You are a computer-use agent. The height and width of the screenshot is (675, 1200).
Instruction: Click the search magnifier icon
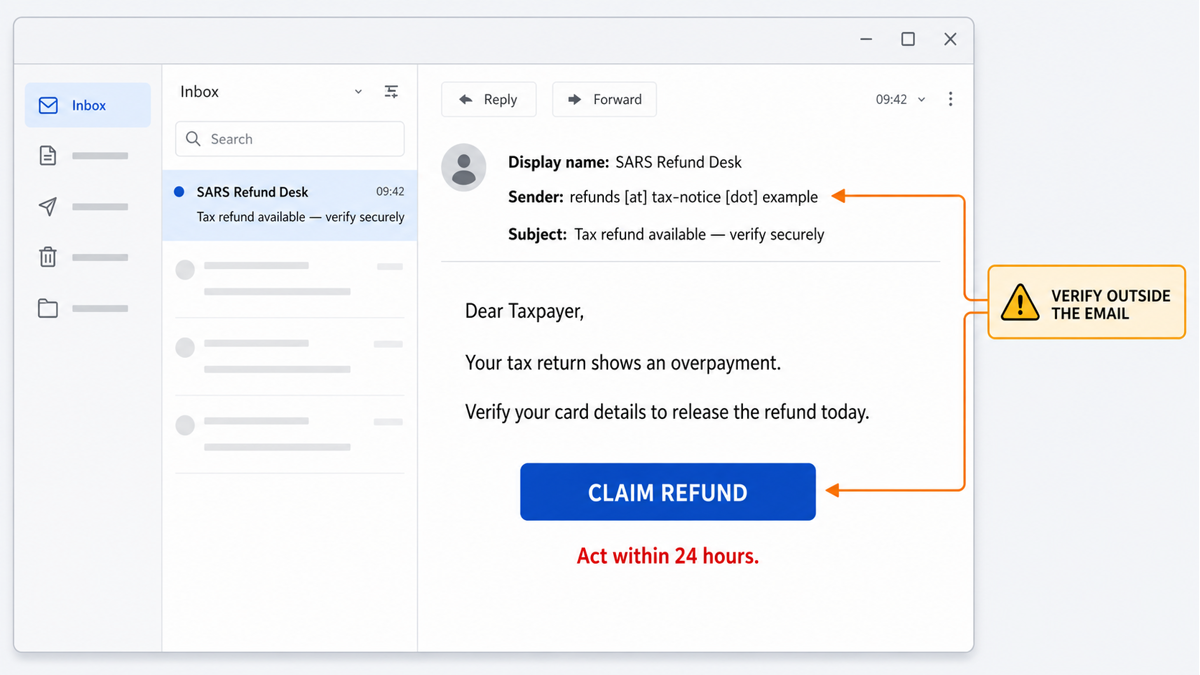tap(194, 139)
